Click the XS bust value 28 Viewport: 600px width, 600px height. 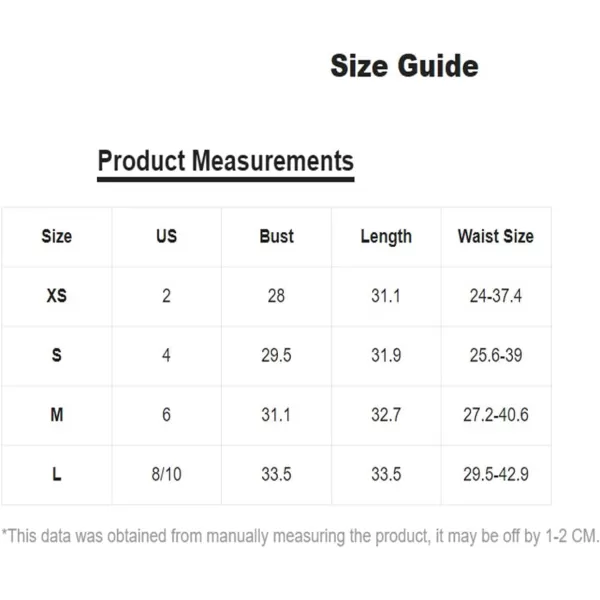pyautogui.click(x=276, y=296)
